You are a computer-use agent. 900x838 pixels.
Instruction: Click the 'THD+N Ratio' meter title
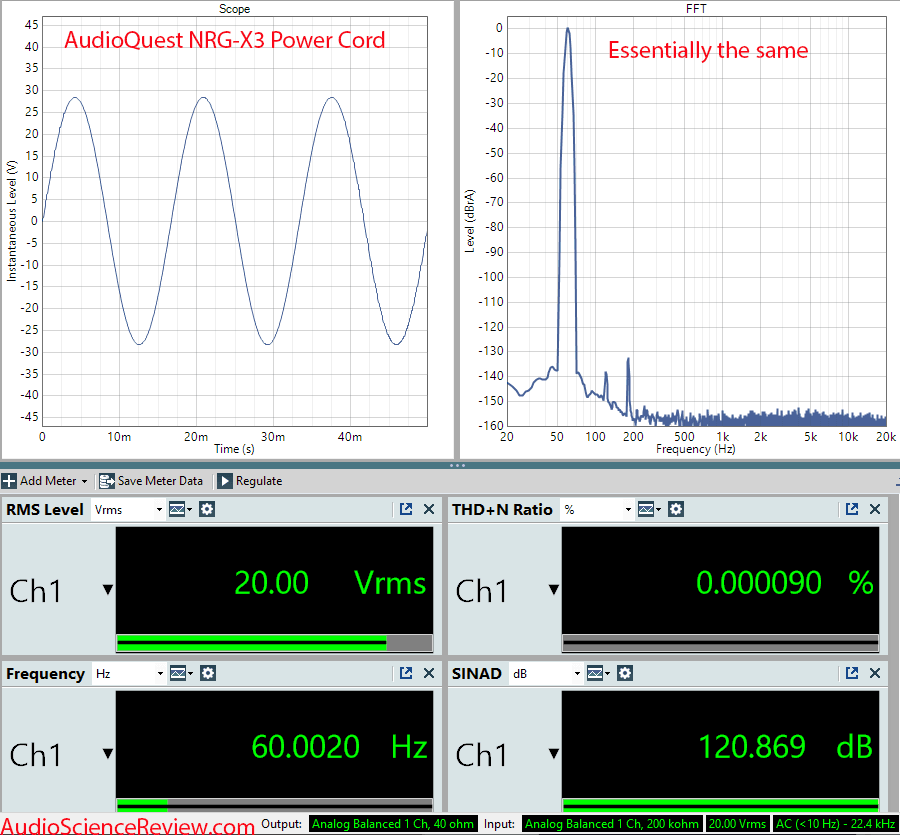pos(502,510)
